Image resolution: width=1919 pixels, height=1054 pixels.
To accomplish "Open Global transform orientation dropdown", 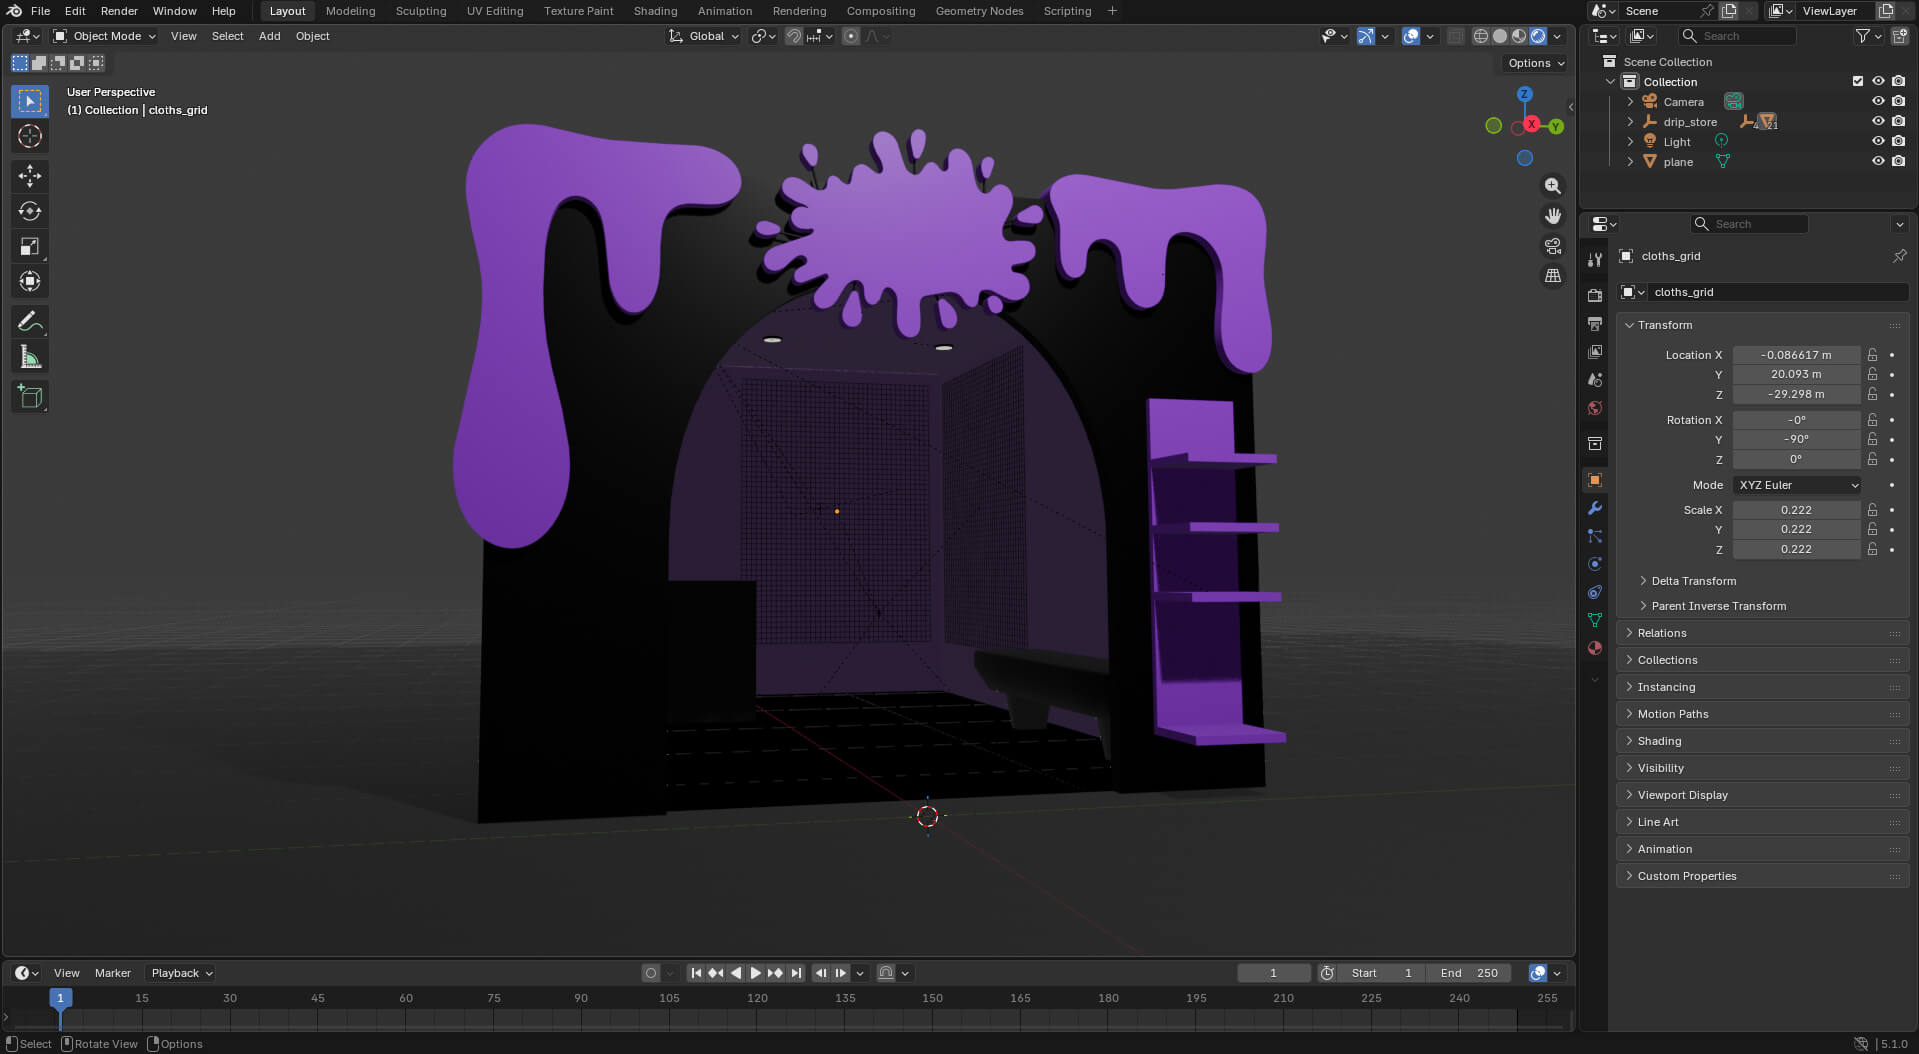I will click(704, 36).
